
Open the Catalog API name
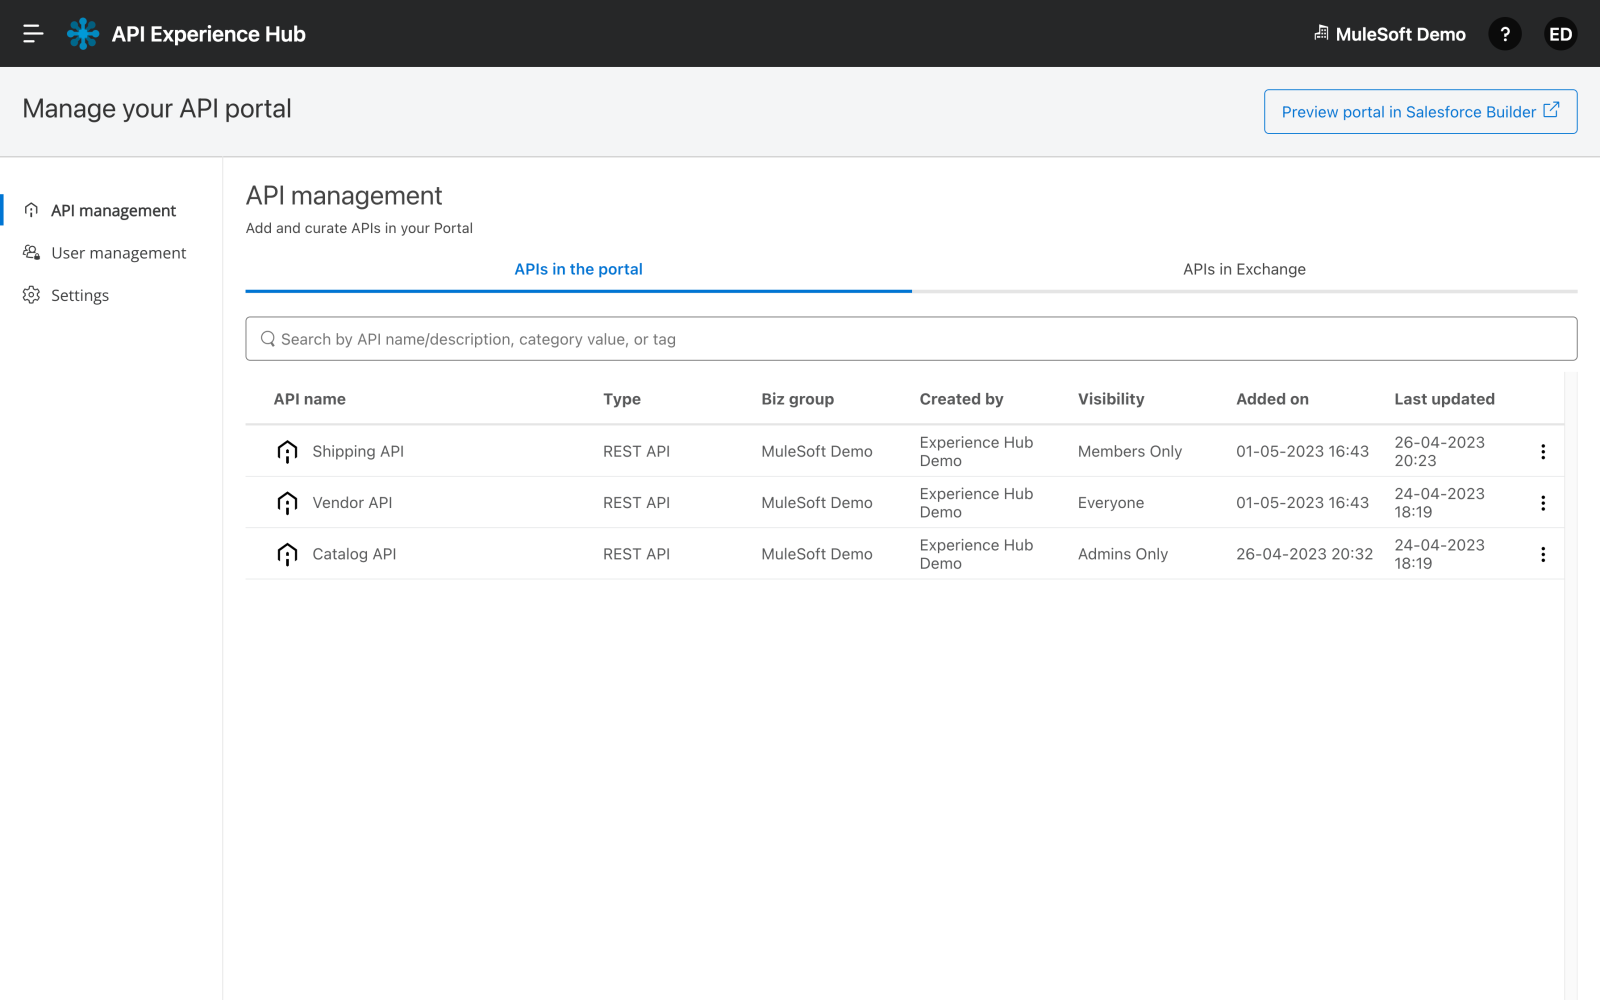[354, 554]
